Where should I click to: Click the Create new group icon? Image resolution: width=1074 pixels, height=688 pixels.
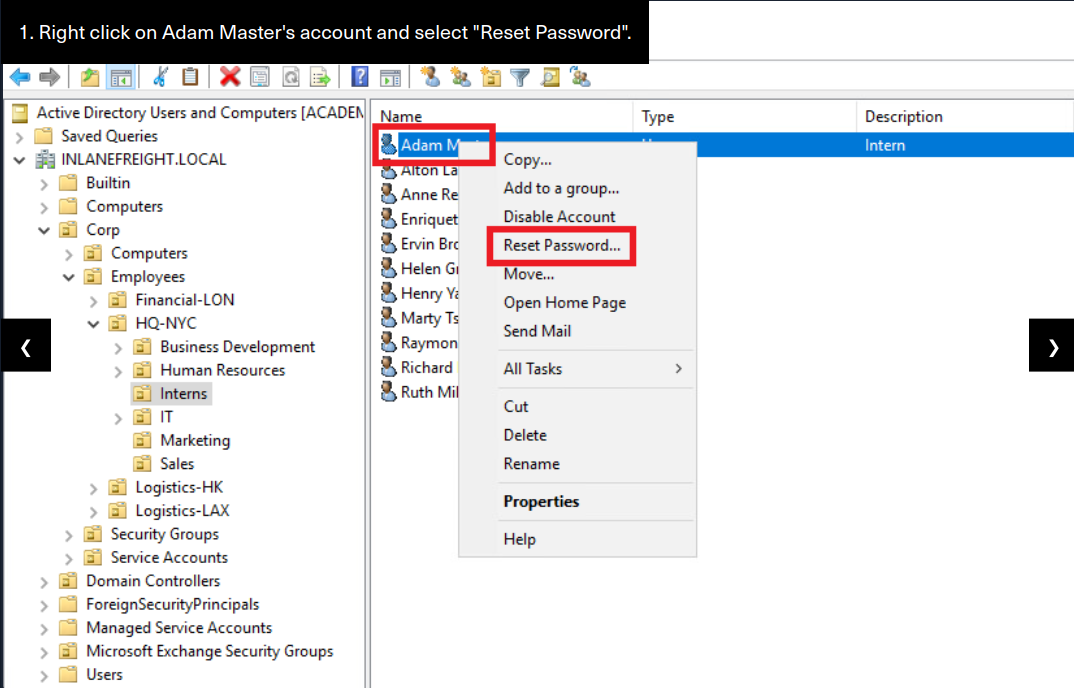[x=460, y=77]
